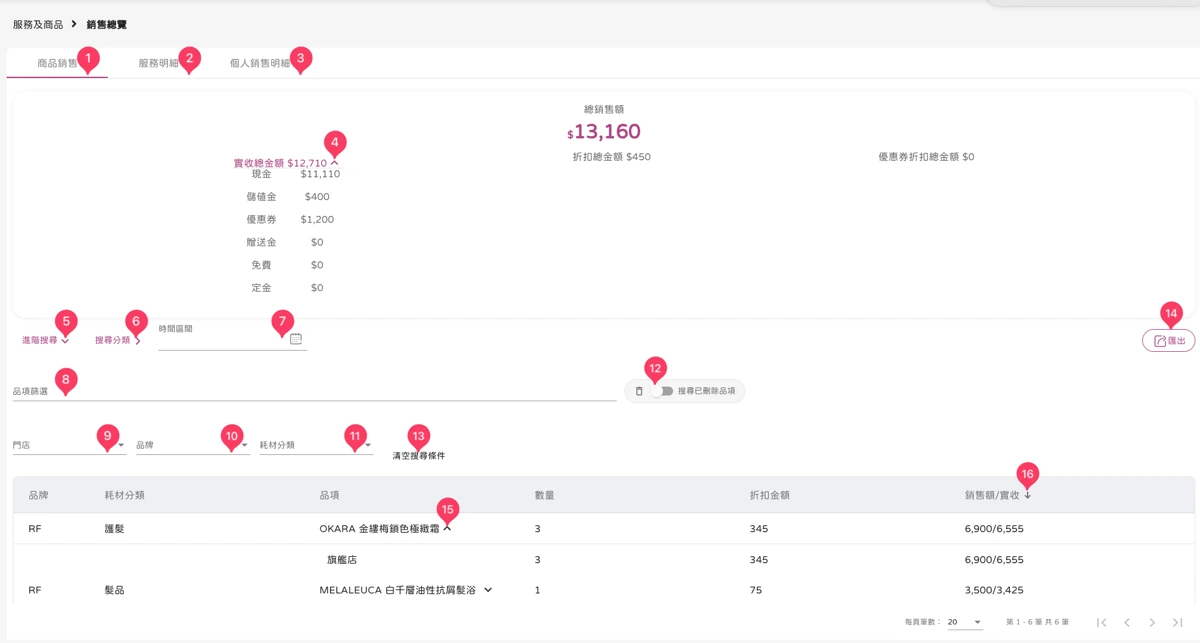
Task: Expand 進階搜尋 options
Action: pos(45,341)
